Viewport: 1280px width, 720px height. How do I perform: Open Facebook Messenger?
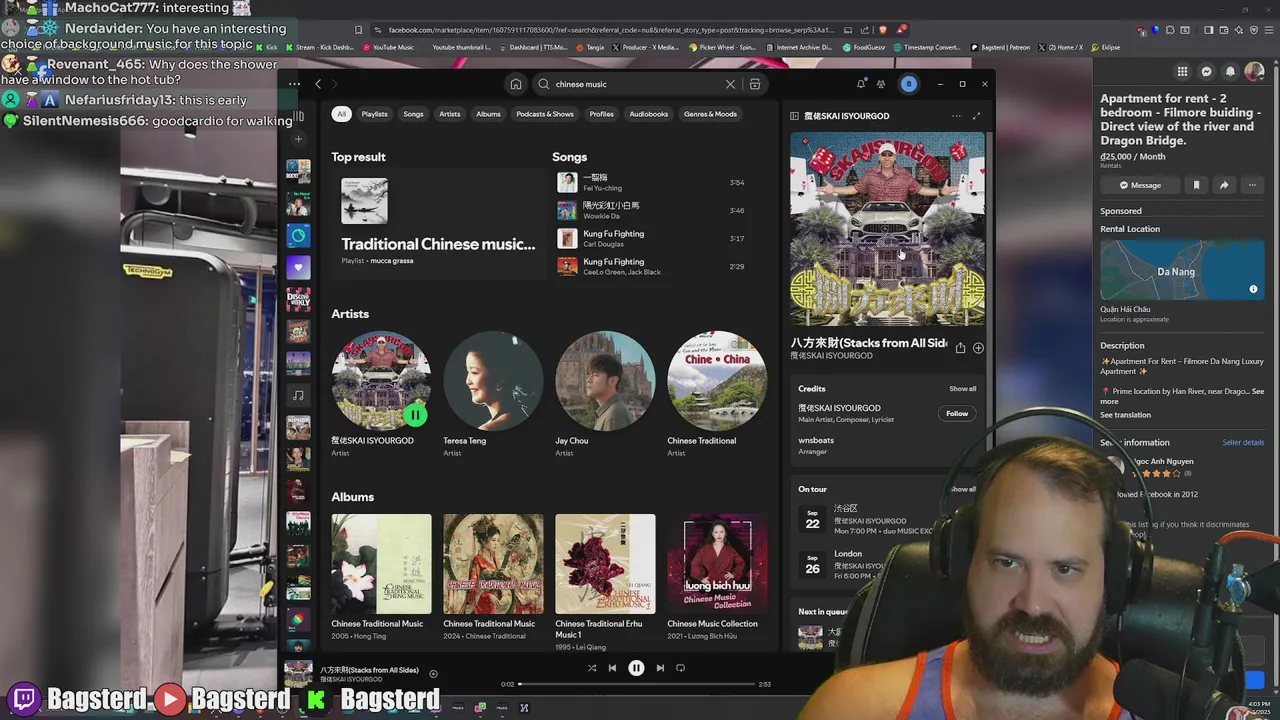pos(1206,71)
